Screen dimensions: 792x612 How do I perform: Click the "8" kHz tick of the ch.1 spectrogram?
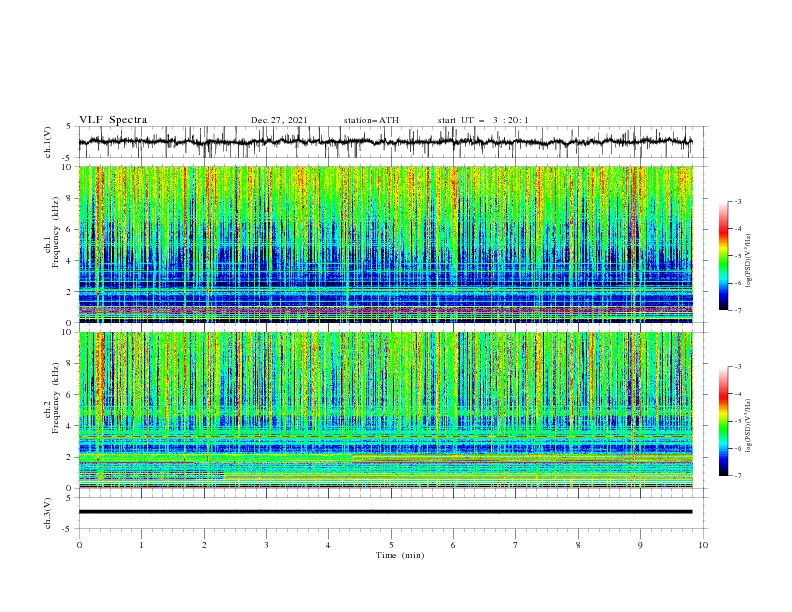70,198
